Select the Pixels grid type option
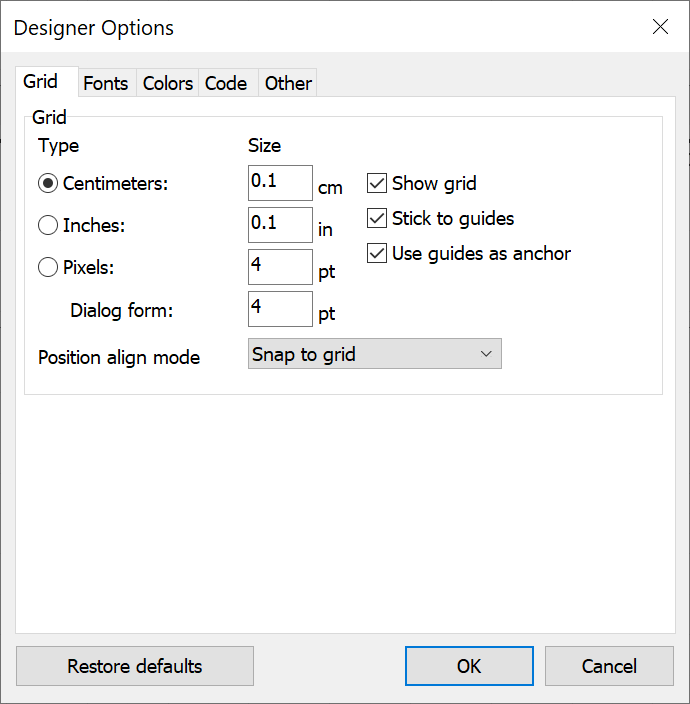Screen dimensions: 690x704 tap(48, 268)
